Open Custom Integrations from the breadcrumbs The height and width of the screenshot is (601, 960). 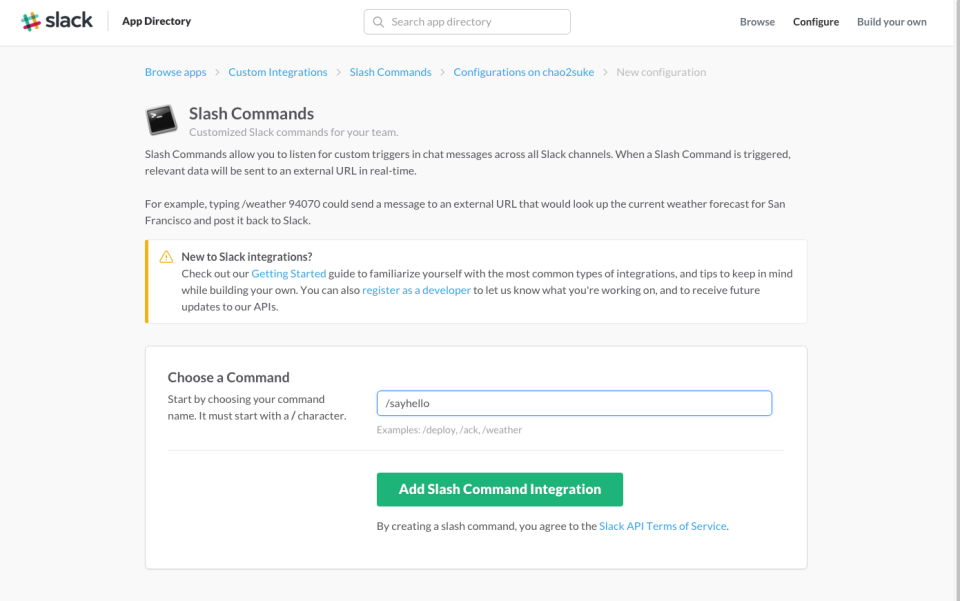277,71
